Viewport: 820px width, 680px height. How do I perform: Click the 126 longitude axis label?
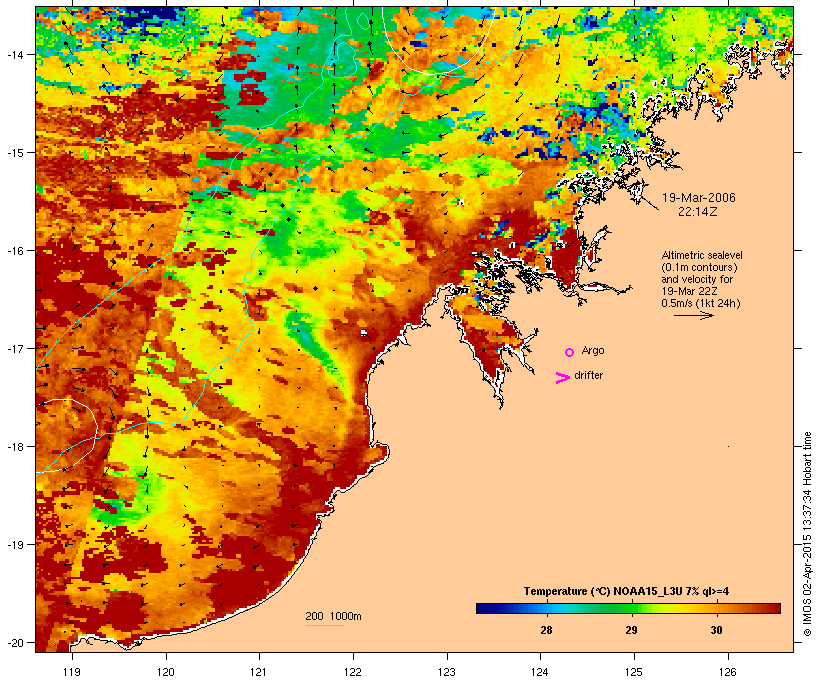tap(728, 672)
